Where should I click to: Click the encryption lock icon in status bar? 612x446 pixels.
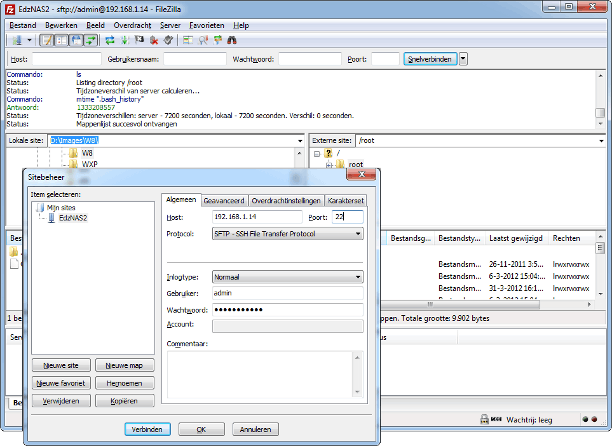coord(484,419)
